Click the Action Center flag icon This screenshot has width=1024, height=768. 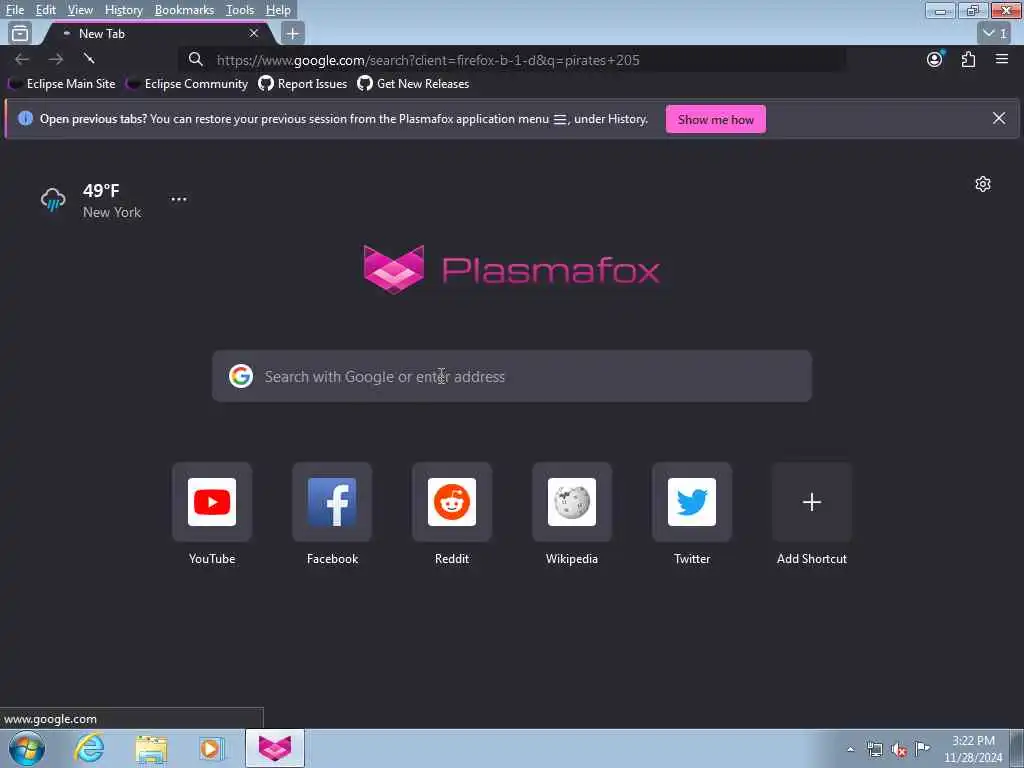click(922, 748)
